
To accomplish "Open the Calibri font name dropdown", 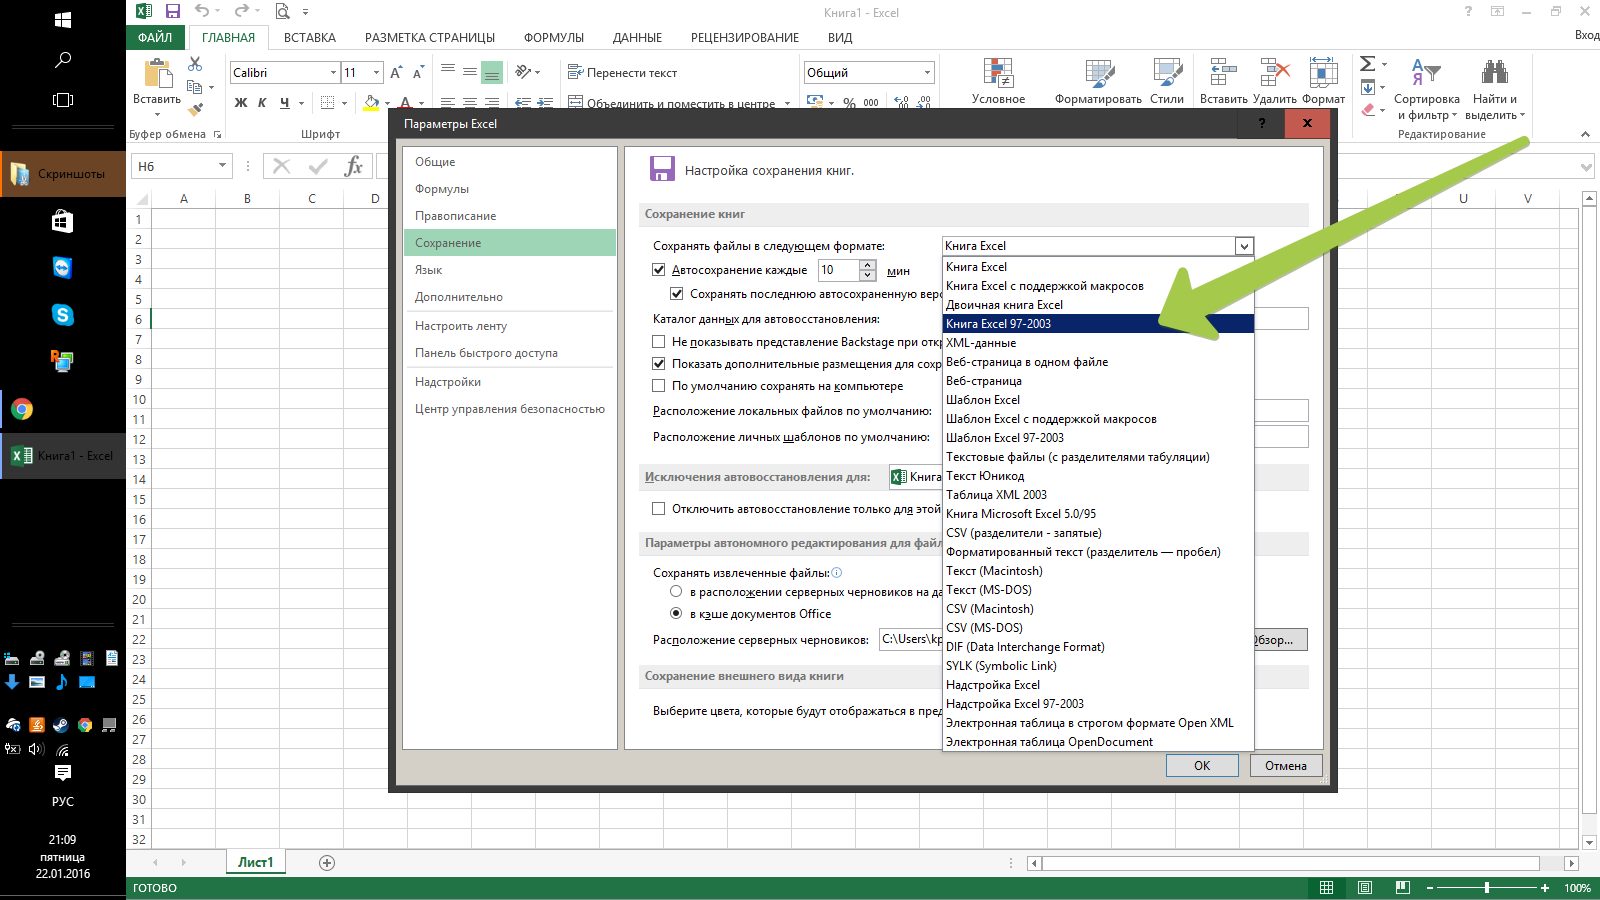I will click(333, 73).
